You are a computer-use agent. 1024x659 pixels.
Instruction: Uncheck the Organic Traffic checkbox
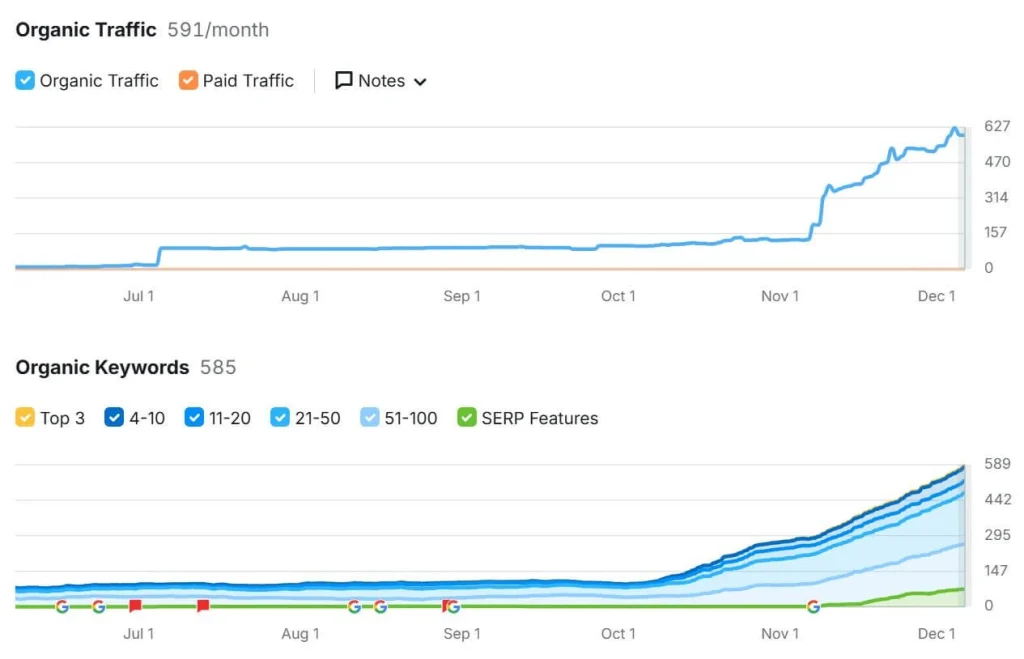point(25,81)
